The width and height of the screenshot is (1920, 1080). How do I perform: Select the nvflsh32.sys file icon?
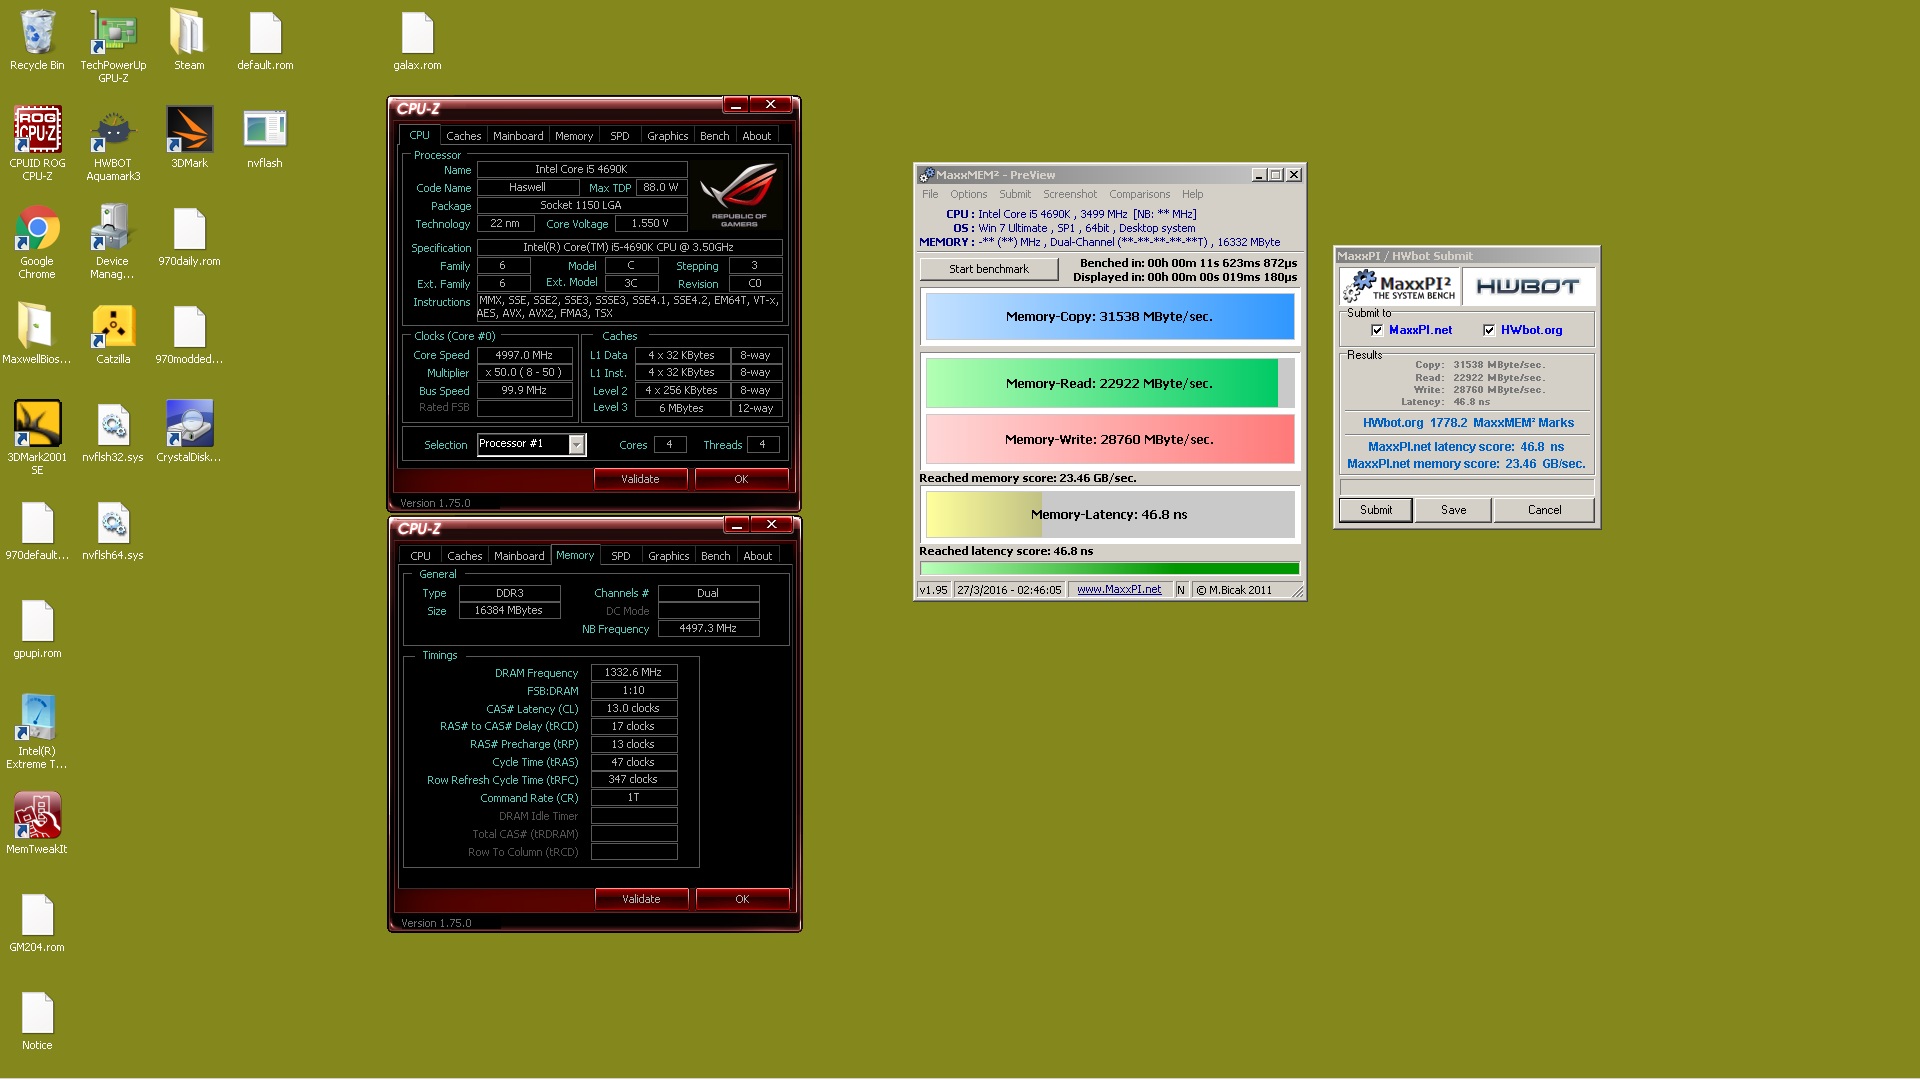coord(113,432)
